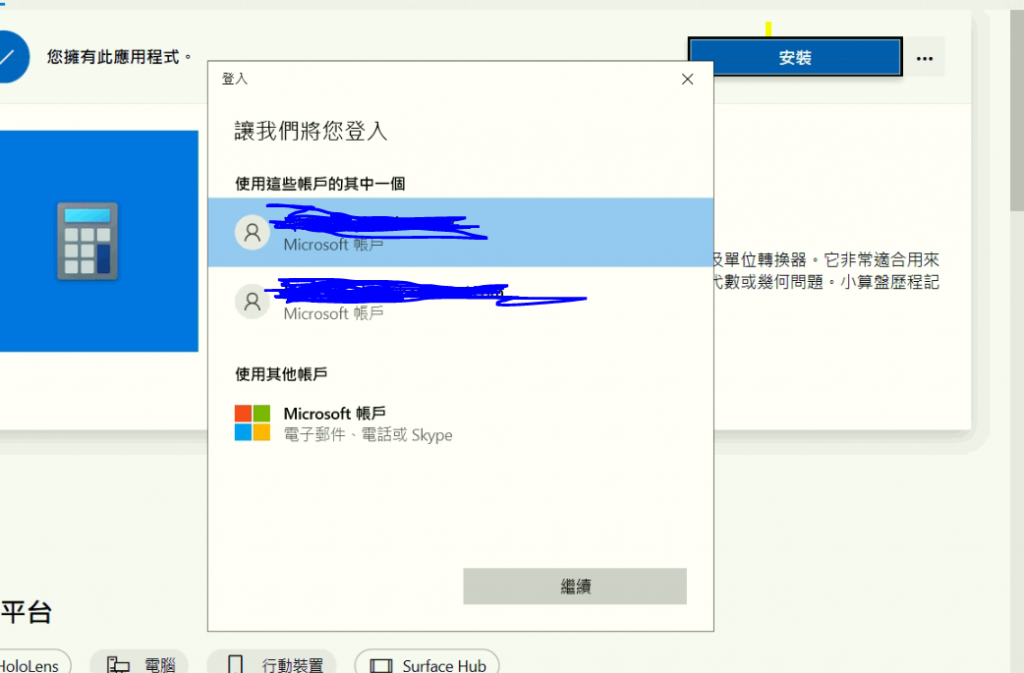Open the three-dot more options menu
The height and width of the screenshot is (673, 1024).
[x=924, y=58]
